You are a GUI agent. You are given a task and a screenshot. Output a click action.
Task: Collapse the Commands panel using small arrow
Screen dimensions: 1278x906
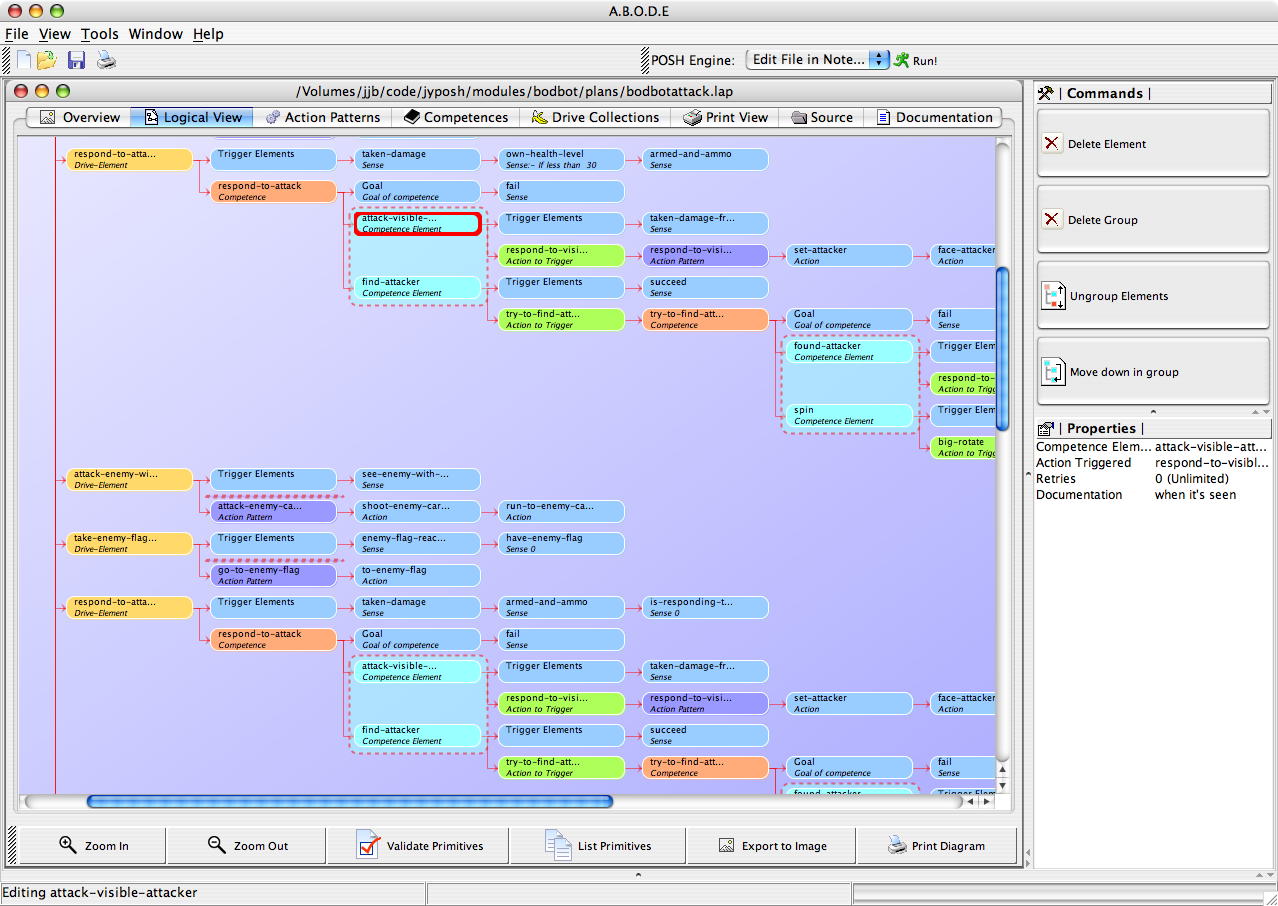click(x=1153, y=411)
